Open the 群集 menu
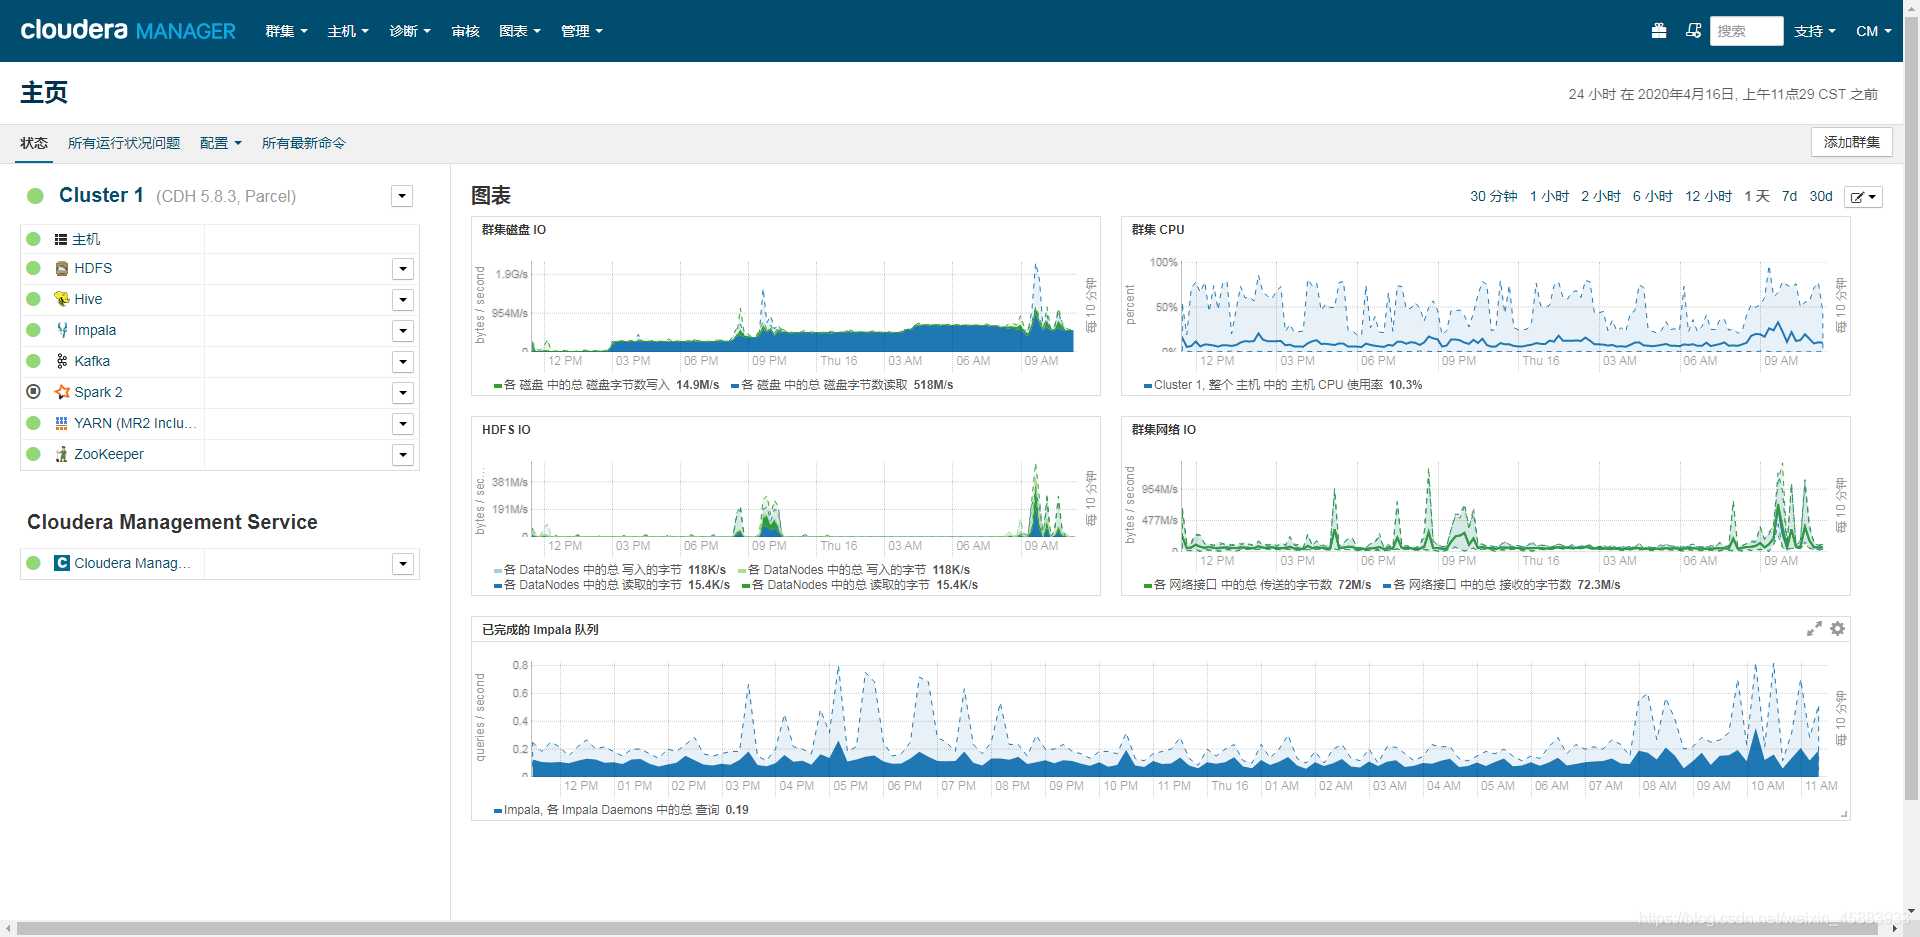 286,31
